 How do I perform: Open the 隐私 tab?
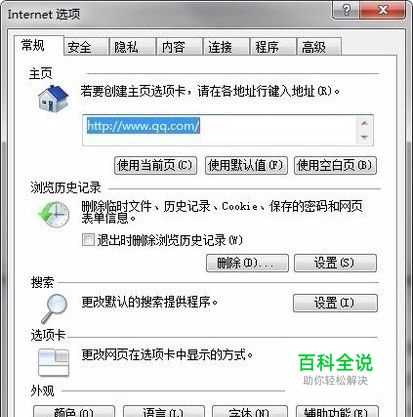click(133, 47)
